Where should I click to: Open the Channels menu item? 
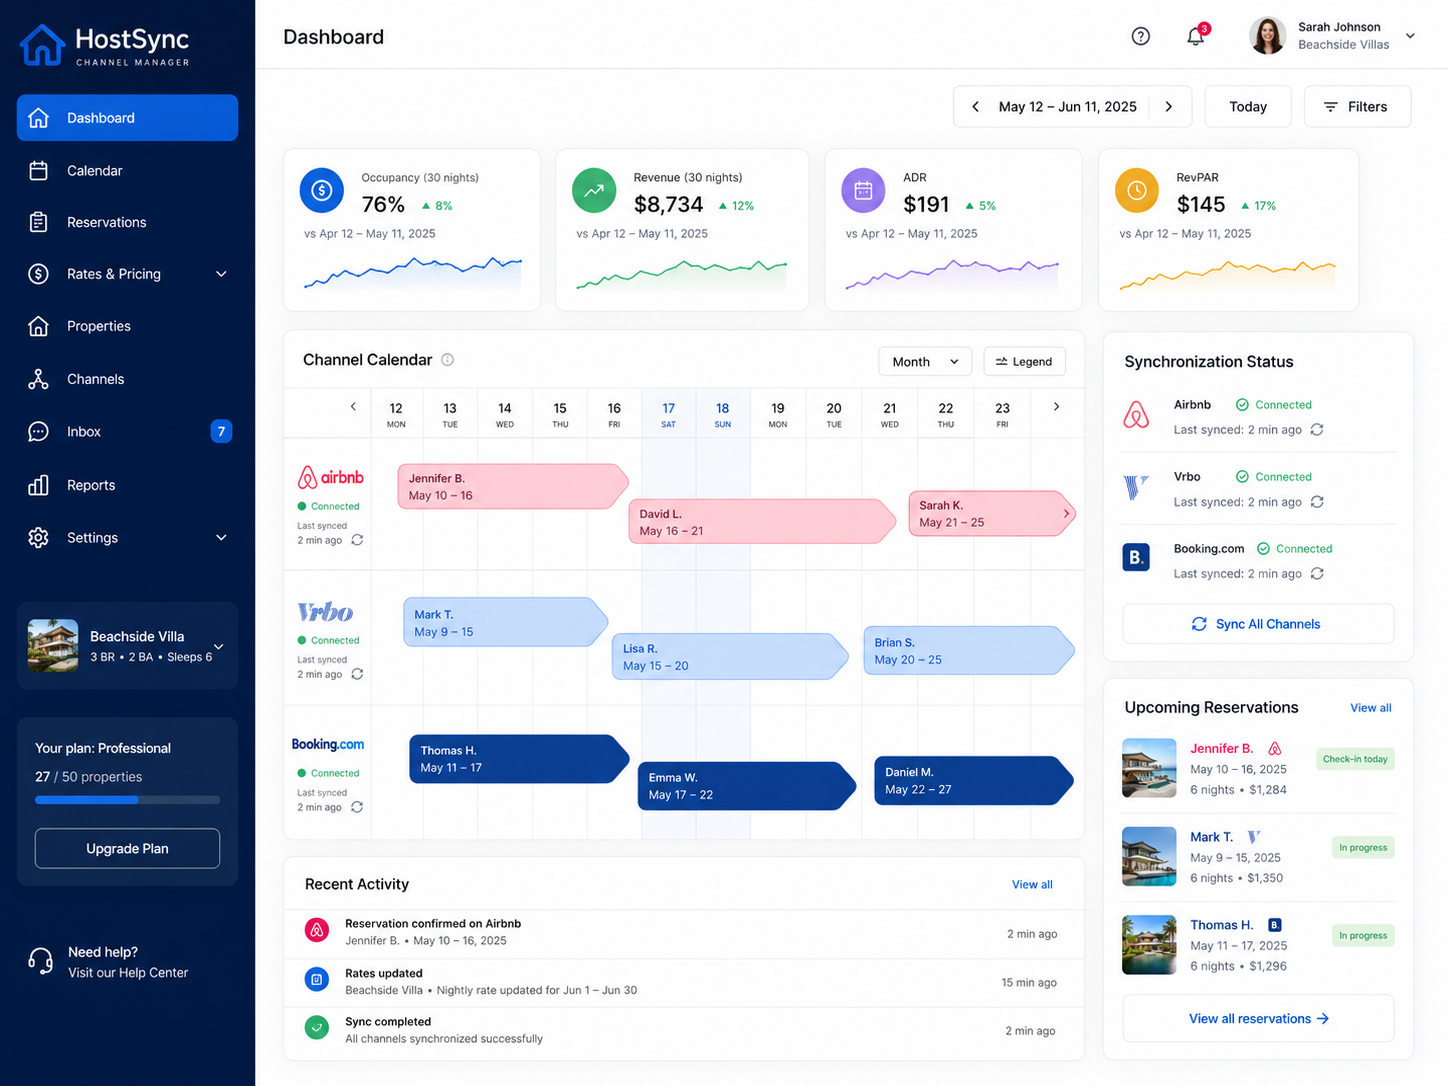tap(127, 379)
